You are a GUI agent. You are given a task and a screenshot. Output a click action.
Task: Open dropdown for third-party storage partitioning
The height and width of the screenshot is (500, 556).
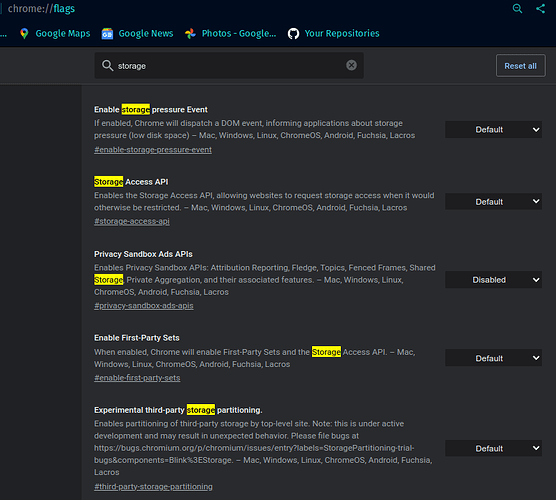point(493,449)
